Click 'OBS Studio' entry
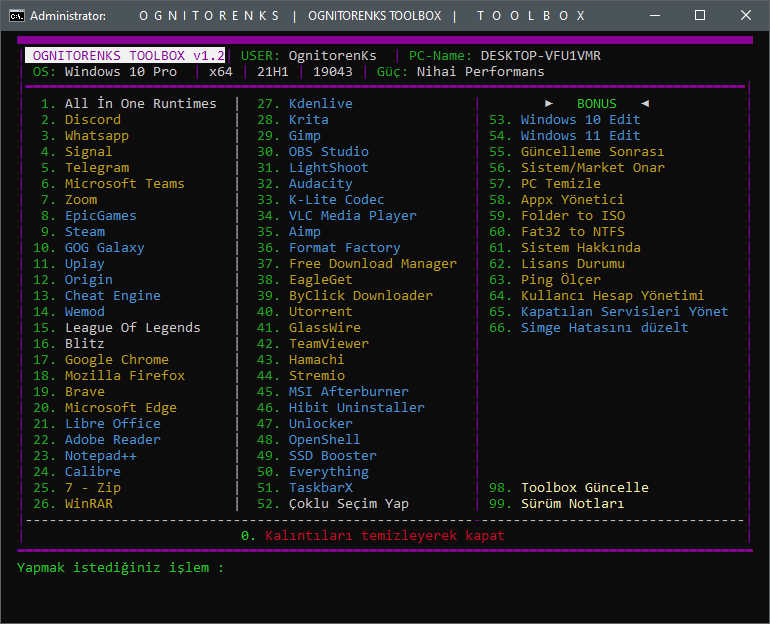Image resolution: width=770 pixels, height=624 pixels. point(329,152)
